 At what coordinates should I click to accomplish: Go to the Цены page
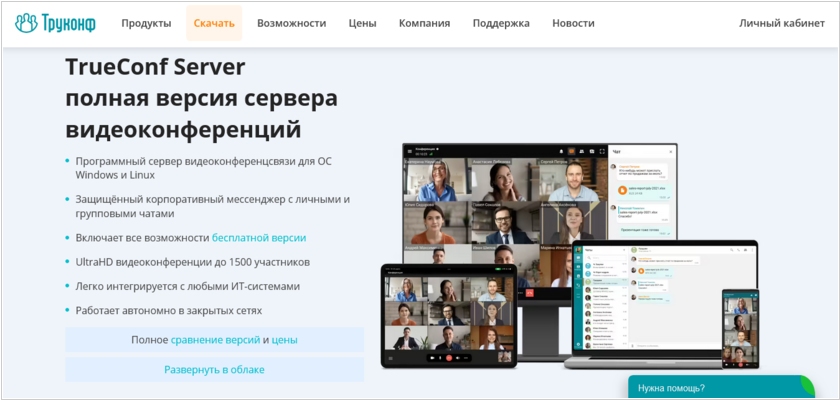(x=363, y=23)
